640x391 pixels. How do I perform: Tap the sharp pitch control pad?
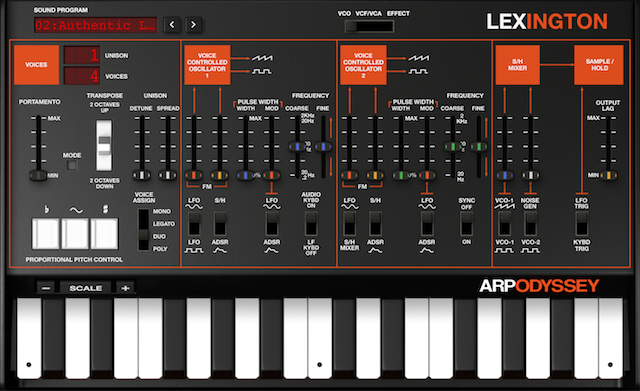tap(104, 233)
